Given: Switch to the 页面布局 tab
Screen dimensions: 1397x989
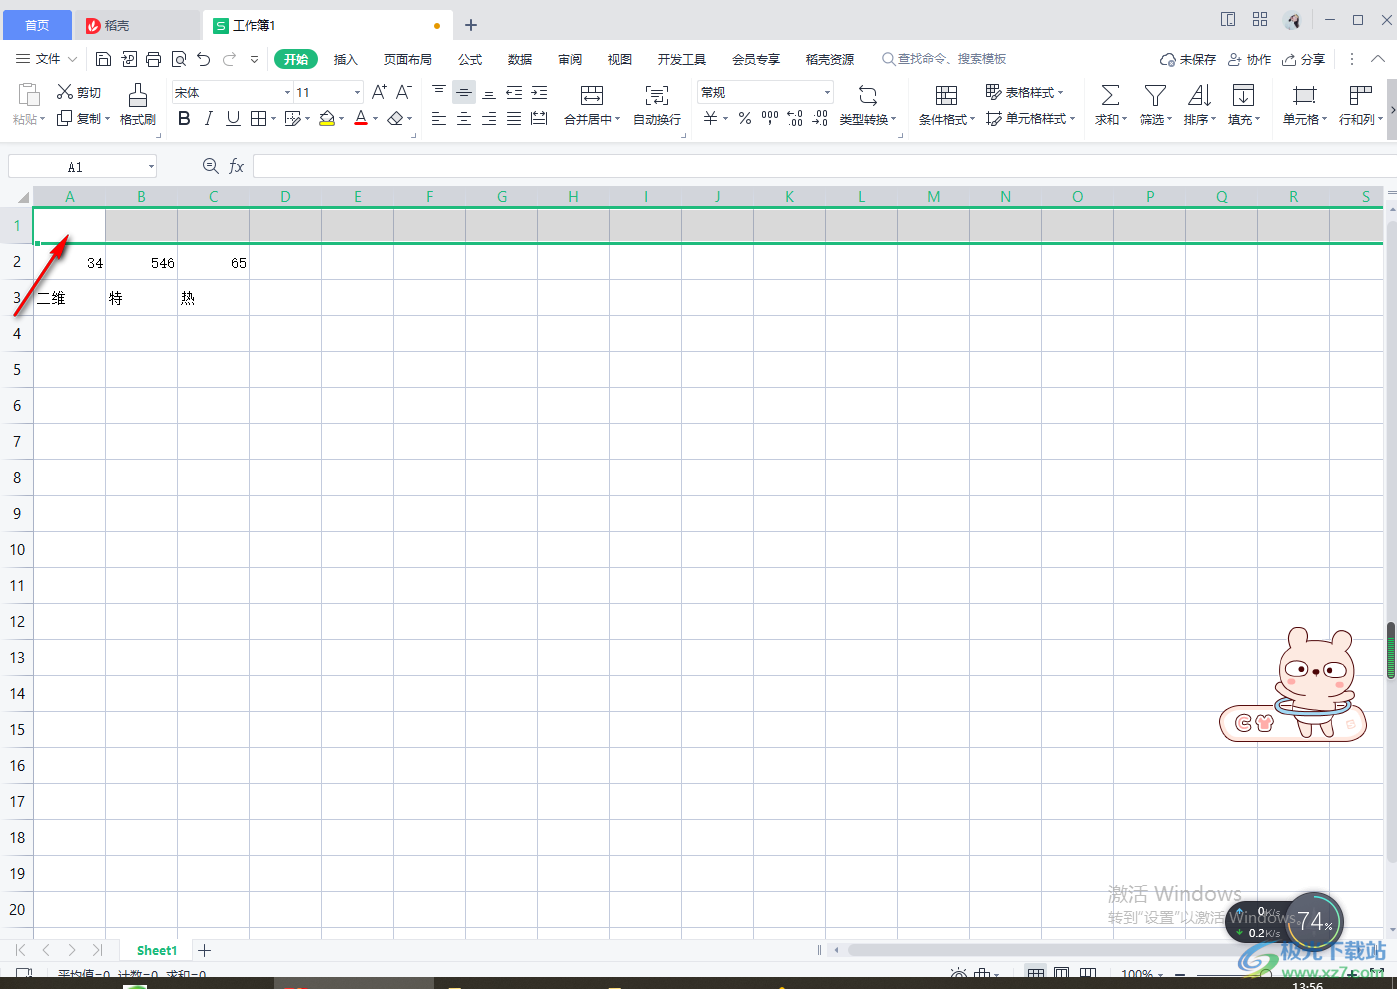Looking at the screenshot, I should pos(408,59).
